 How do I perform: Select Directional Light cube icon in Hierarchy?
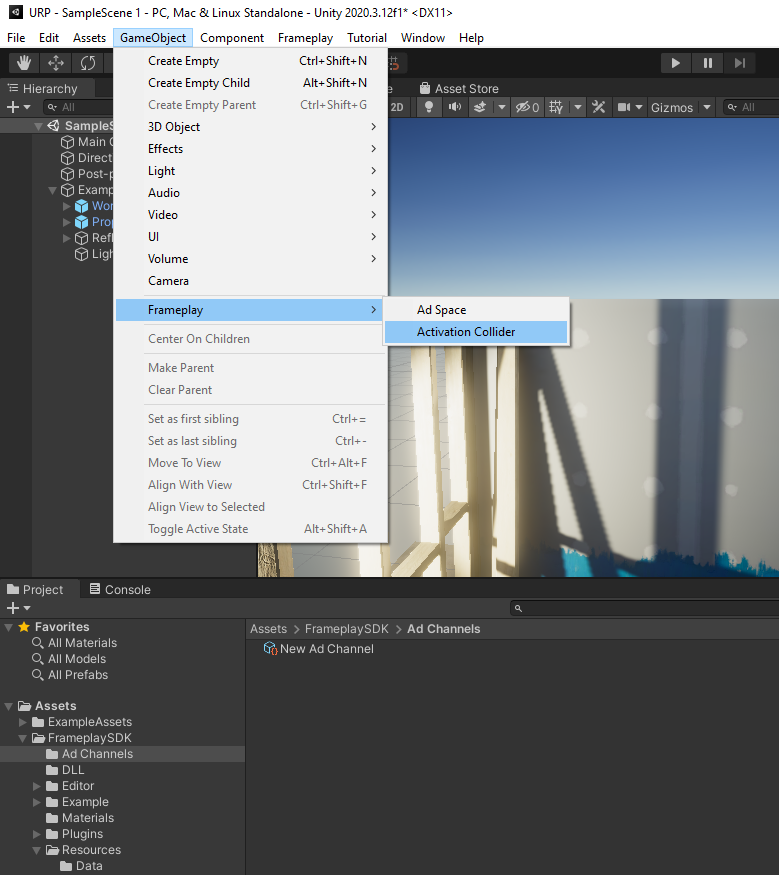[67, 158]
